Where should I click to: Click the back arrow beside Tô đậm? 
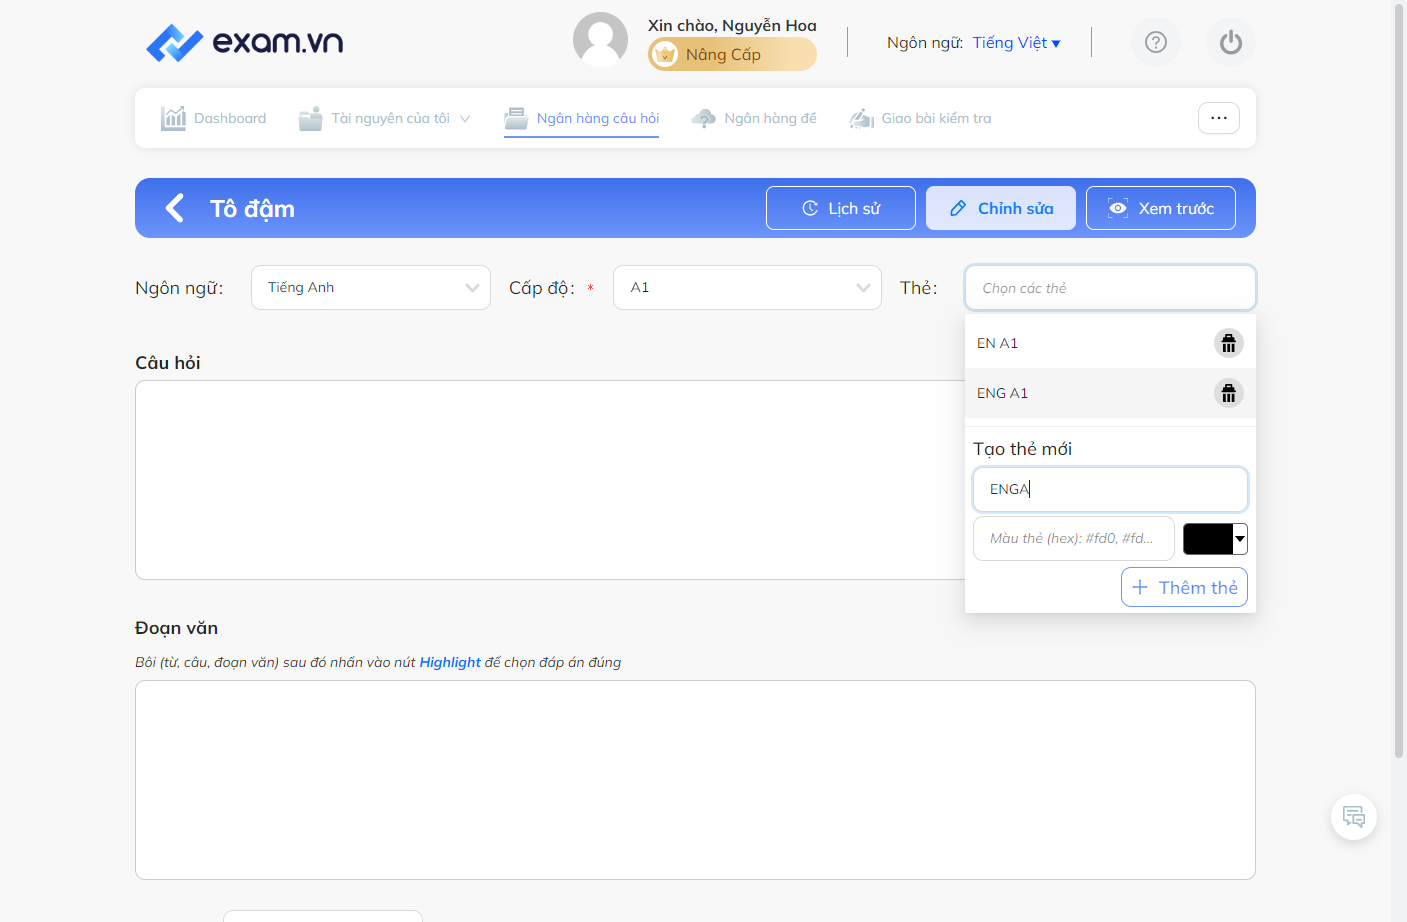pos(175,208)
